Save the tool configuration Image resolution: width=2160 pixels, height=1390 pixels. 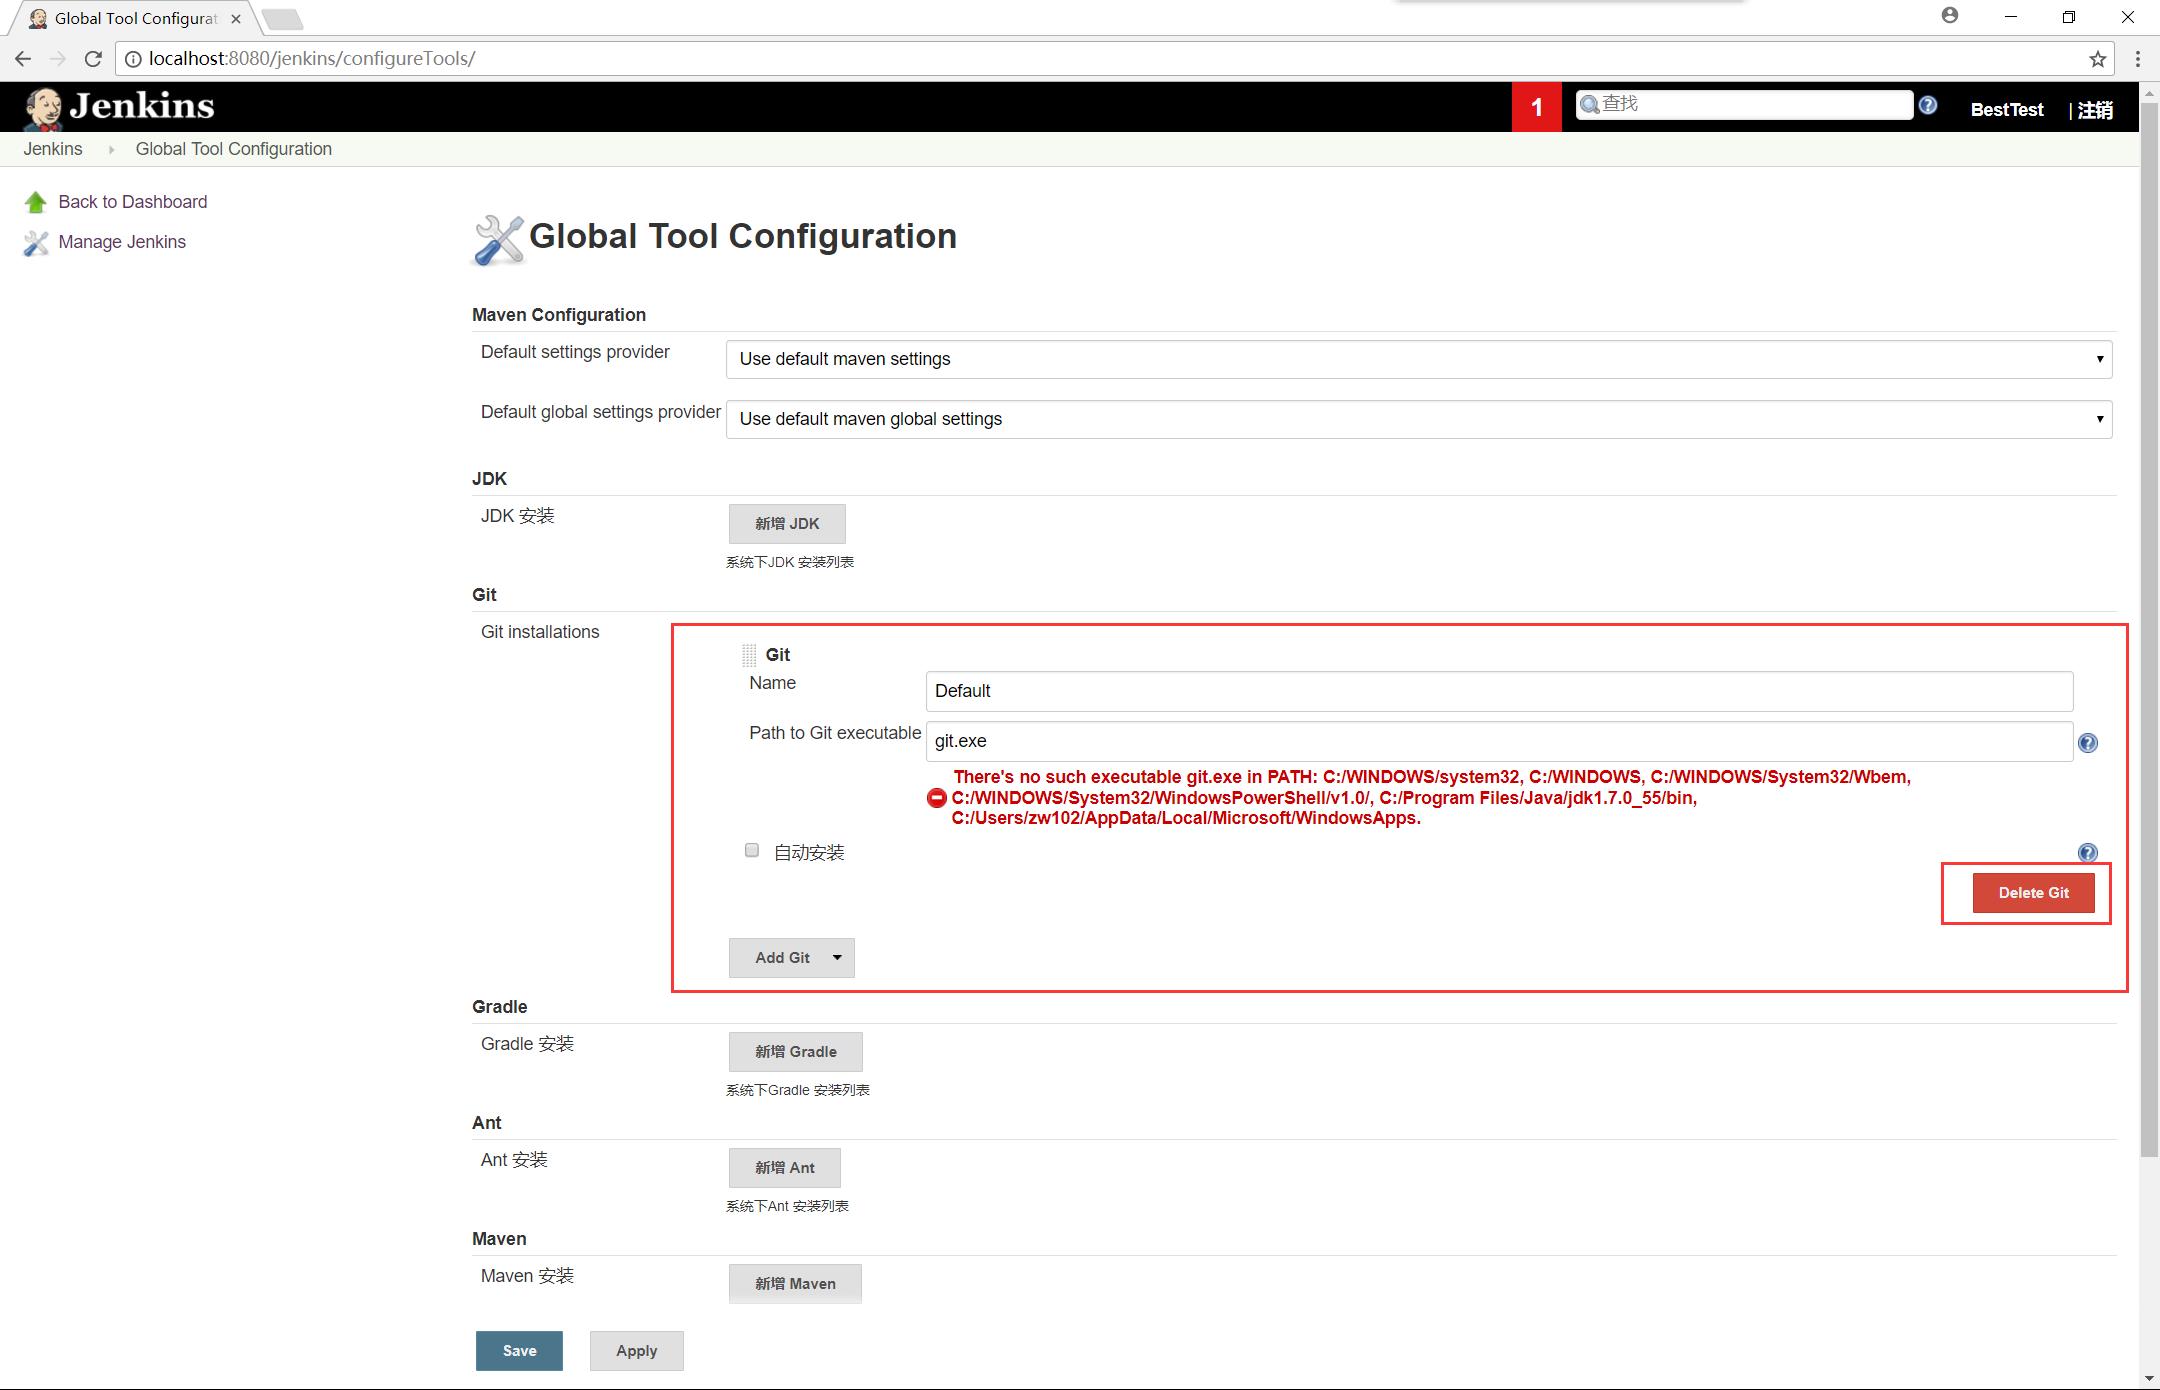pyautogui.click(x=519, y=1351)
